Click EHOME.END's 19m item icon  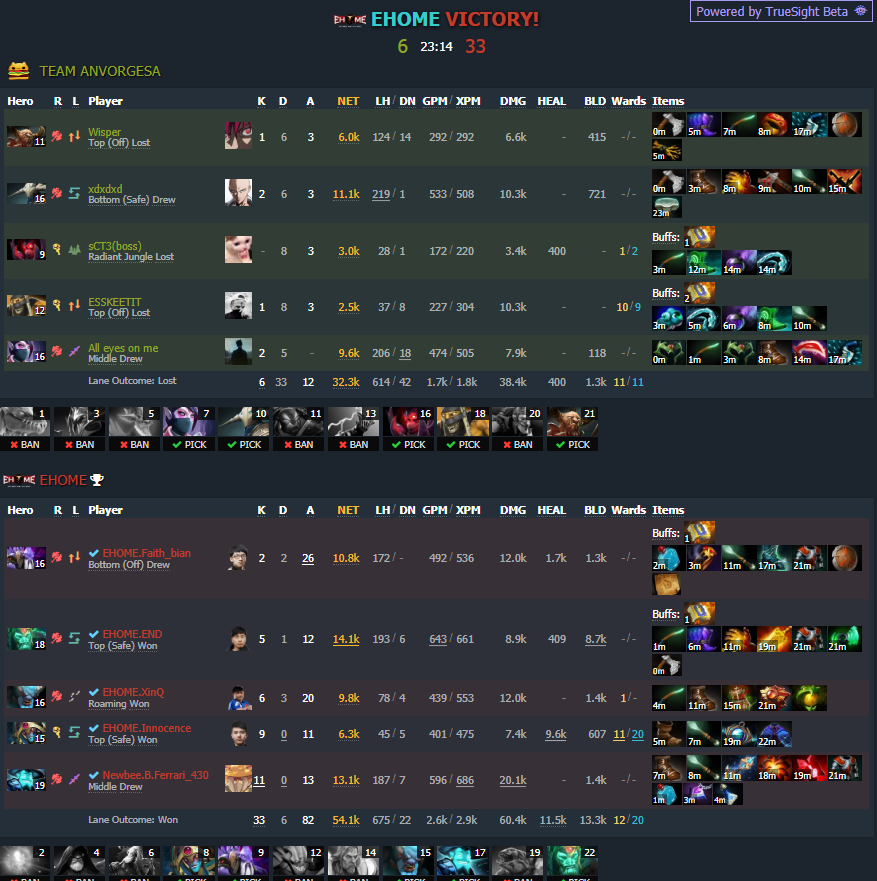[x=774, y=639]
